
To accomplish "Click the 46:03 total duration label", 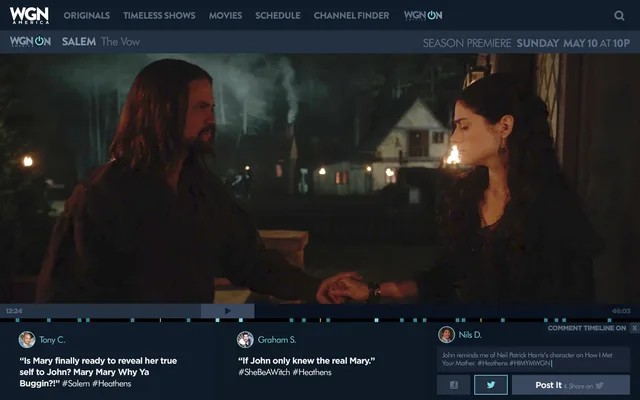I will tap(621, 311).
